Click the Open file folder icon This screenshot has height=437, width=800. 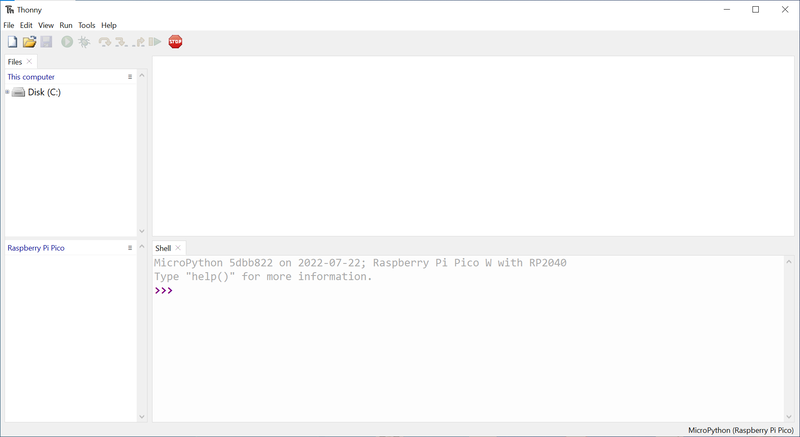tap(30, 42)
